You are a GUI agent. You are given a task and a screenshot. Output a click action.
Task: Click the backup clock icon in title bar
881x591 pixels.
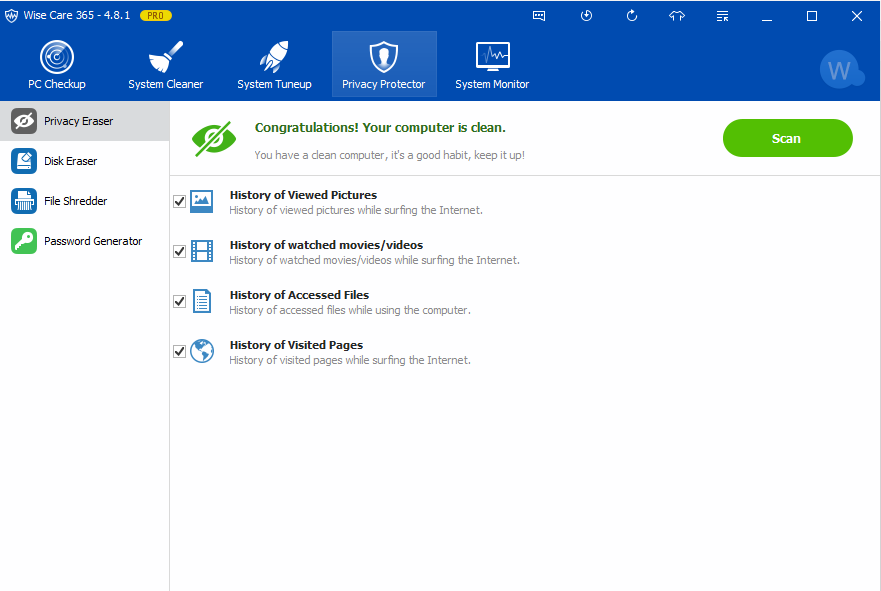click(x=586, y=16)
